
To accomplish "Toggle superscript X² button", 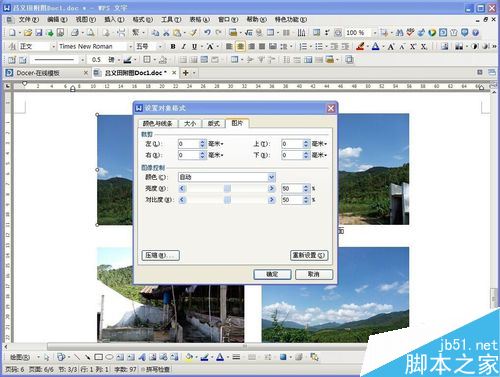I will [413, 46].
